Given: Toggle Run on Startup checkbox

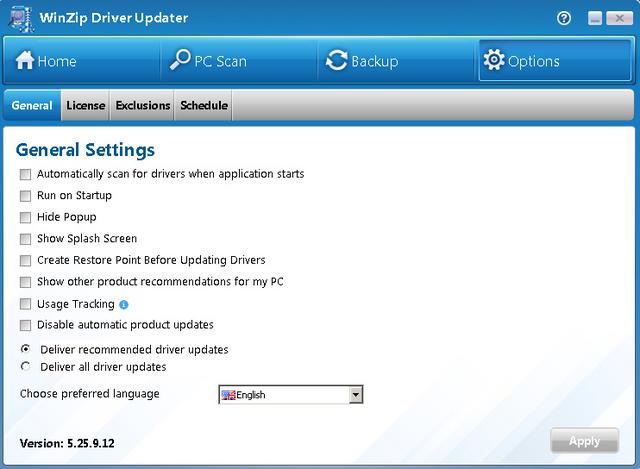Looking at the screenshot, I should 25,196.
